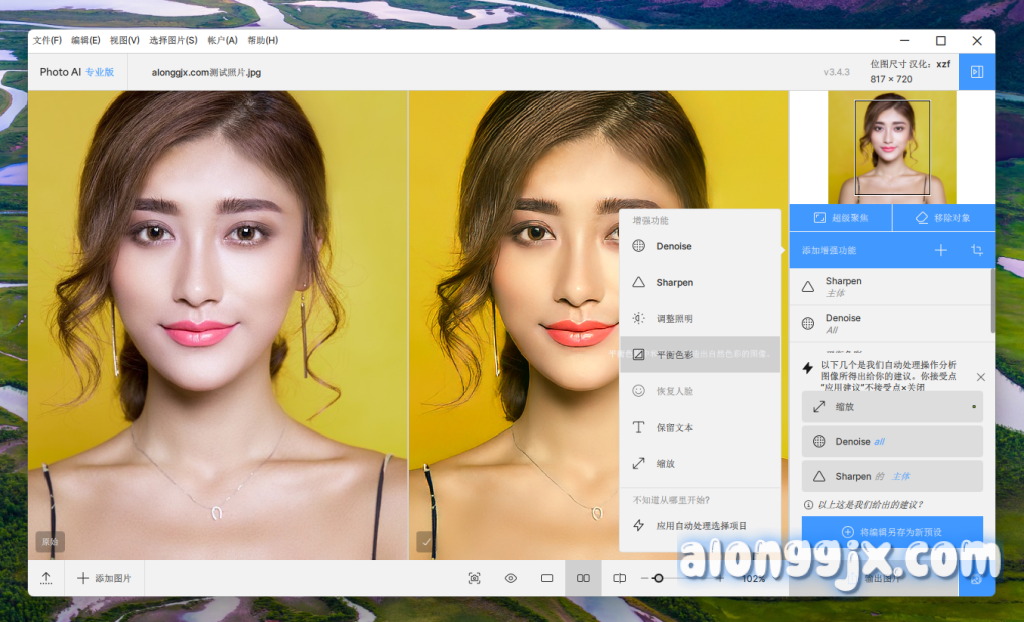Viewport: 1024px width, 622px height.
Task: Open the 文件(F) menu
Action: (47, 41)
